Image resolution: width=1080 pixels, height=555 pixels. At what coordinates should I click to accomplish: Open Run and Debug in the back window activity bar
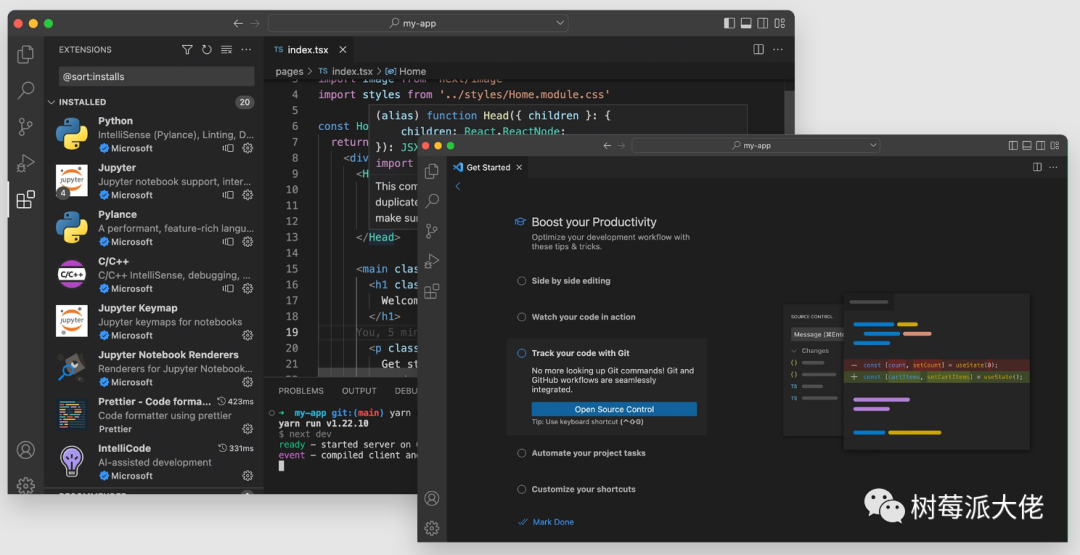(x=25, y=163)
